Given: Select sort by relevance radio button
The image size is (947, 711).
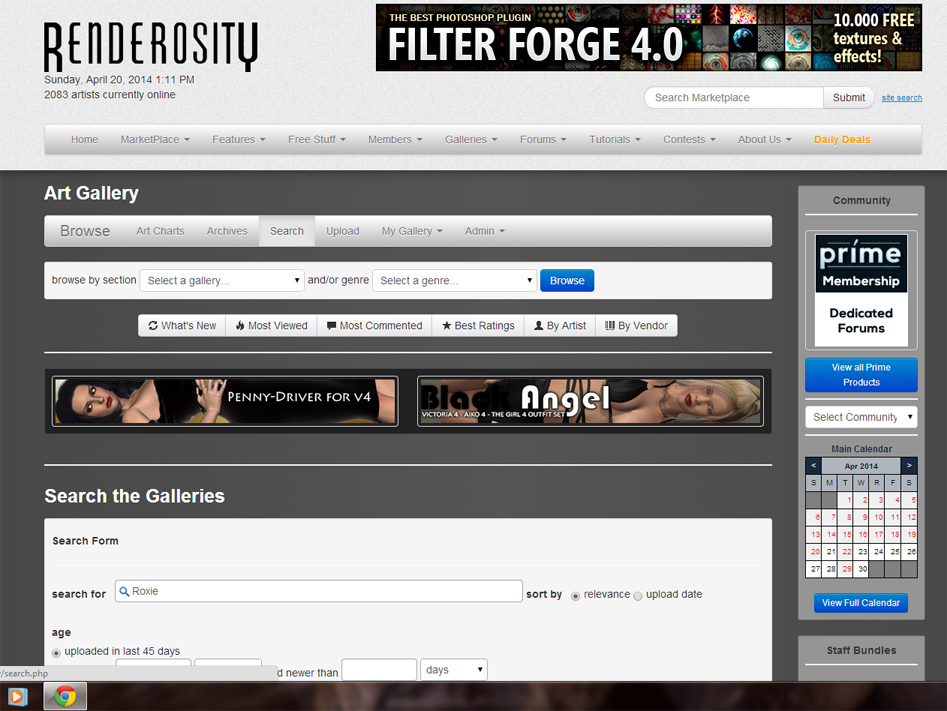Looking at the screenshot, I should [x=576, y=596].
